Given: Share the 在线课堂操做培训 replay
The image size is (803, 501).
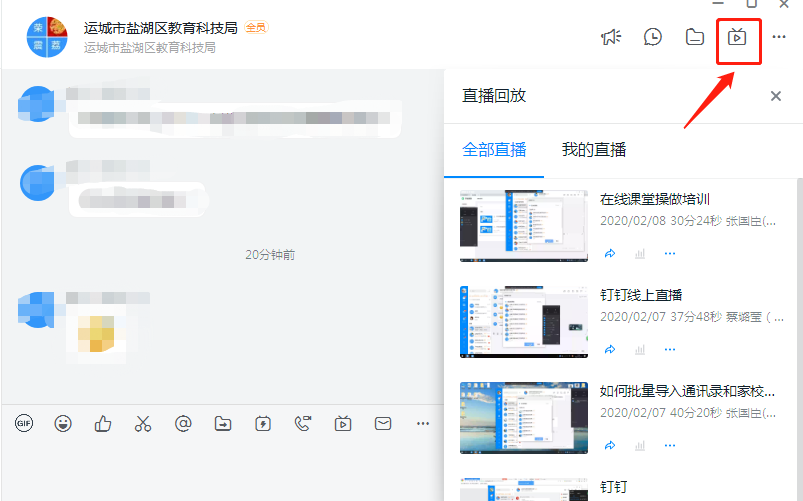Looking at the screenshot, I should (x=609, y=254).
